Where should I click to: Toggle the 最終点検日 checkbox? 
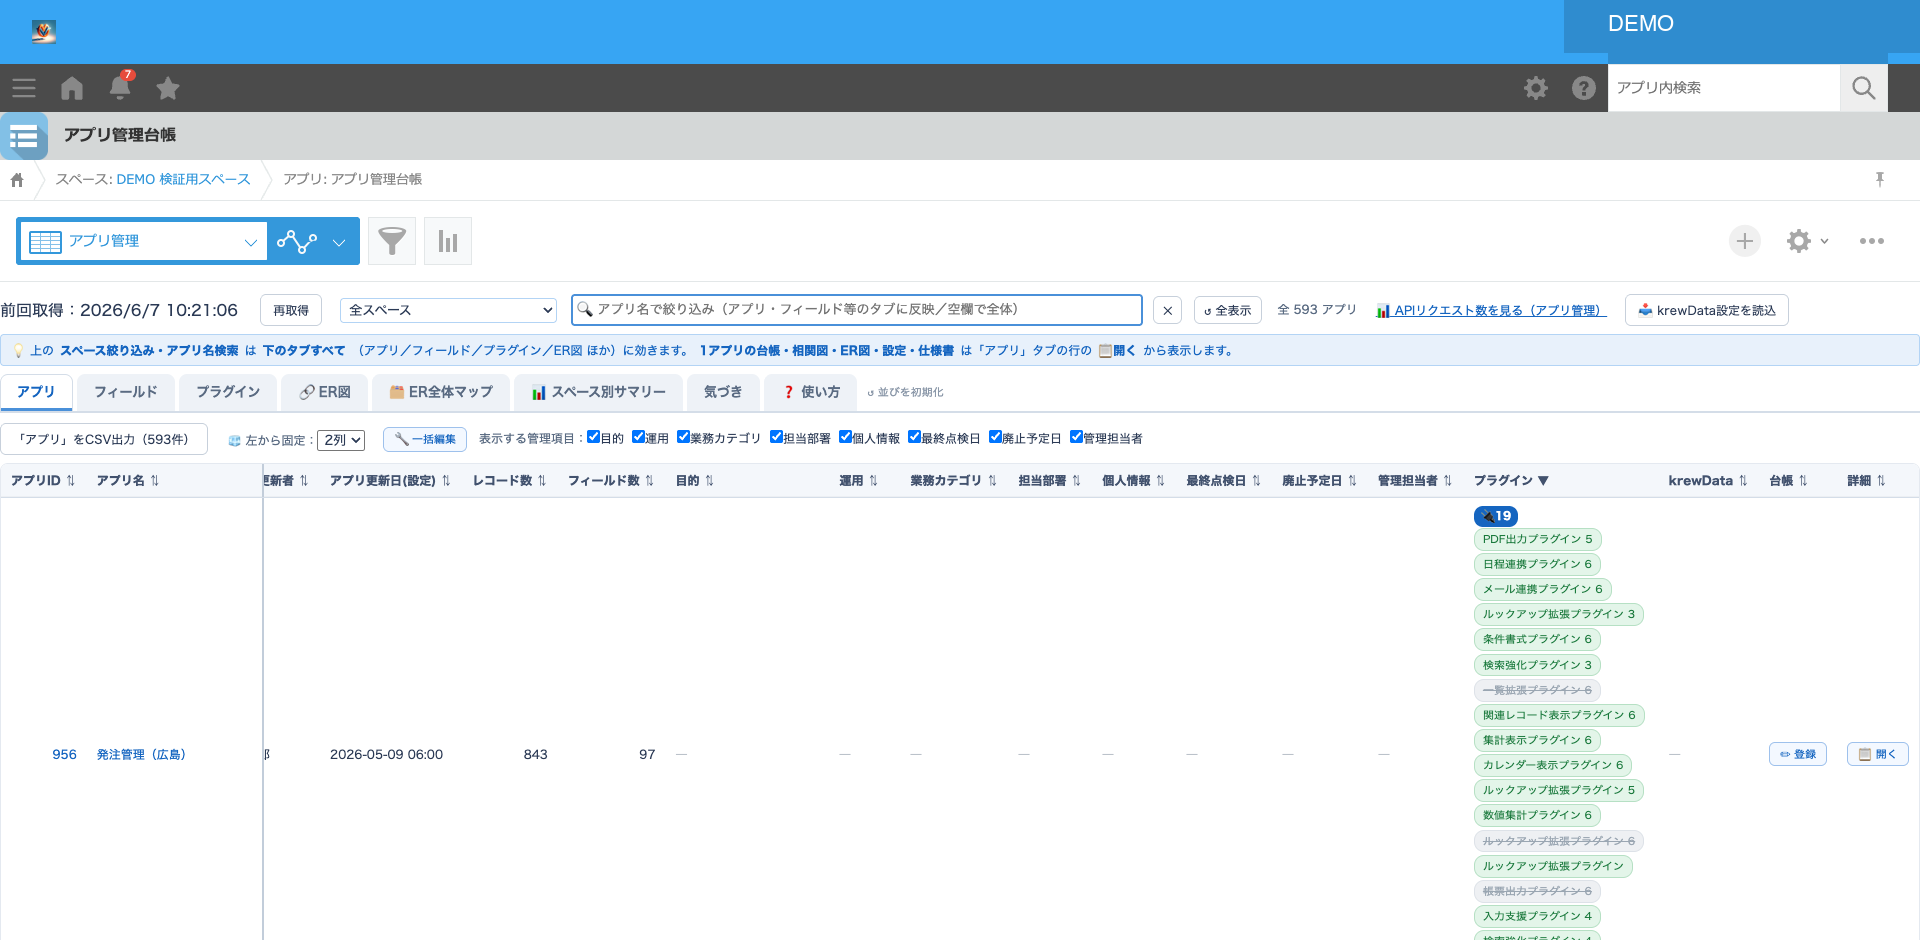pyautogui.click(x=914, y=437)
